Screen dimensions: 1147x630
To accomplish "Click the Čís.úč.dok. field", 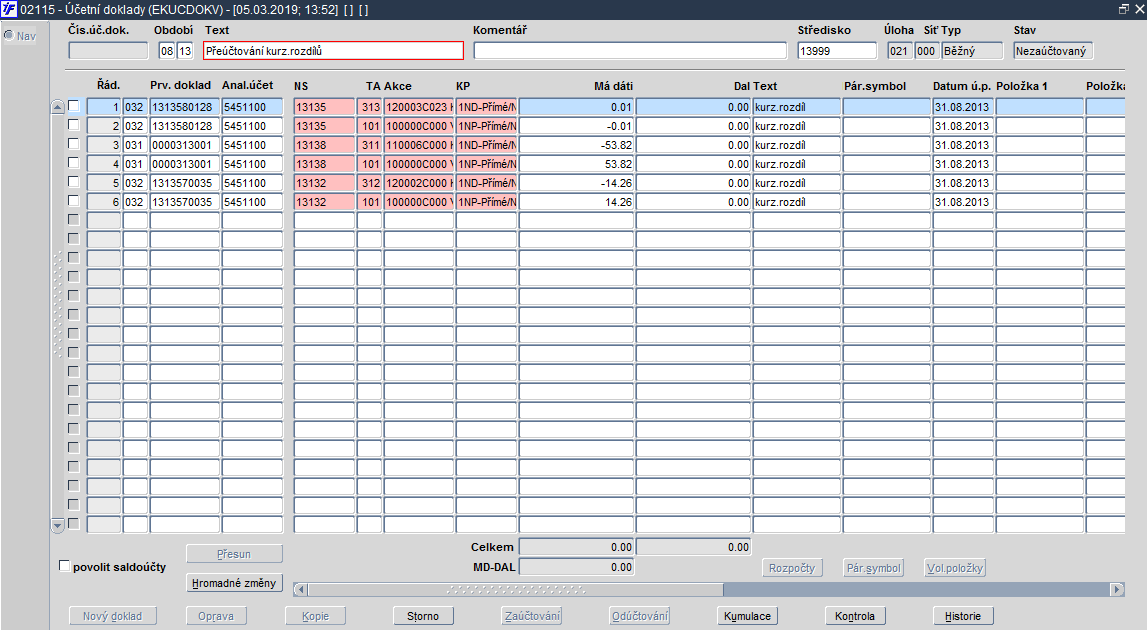I will (108, 50).
